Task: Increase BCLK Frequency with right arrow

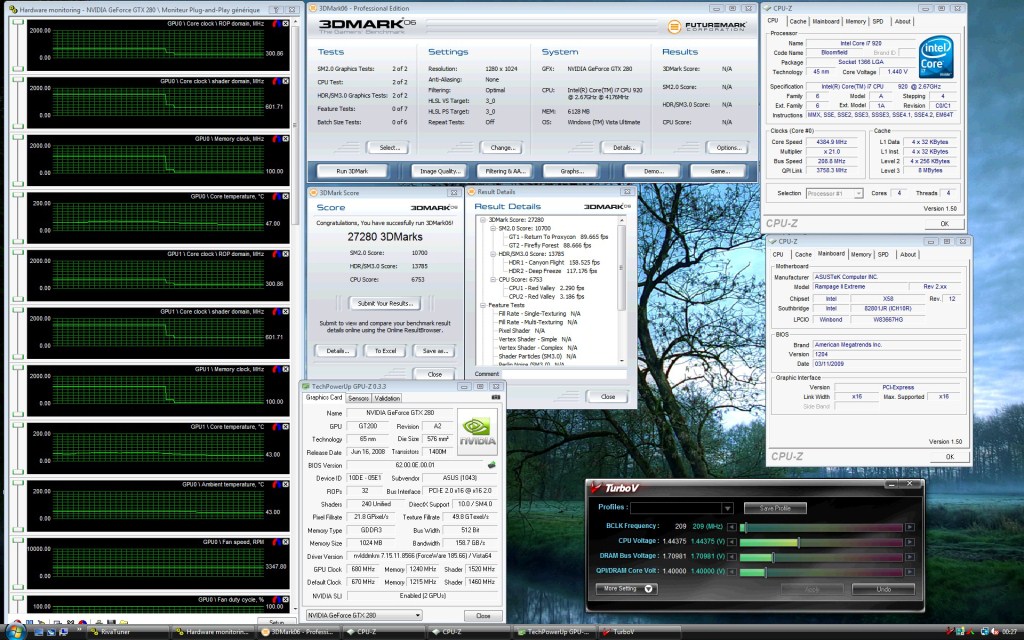Action: click(x=909, y=526)
